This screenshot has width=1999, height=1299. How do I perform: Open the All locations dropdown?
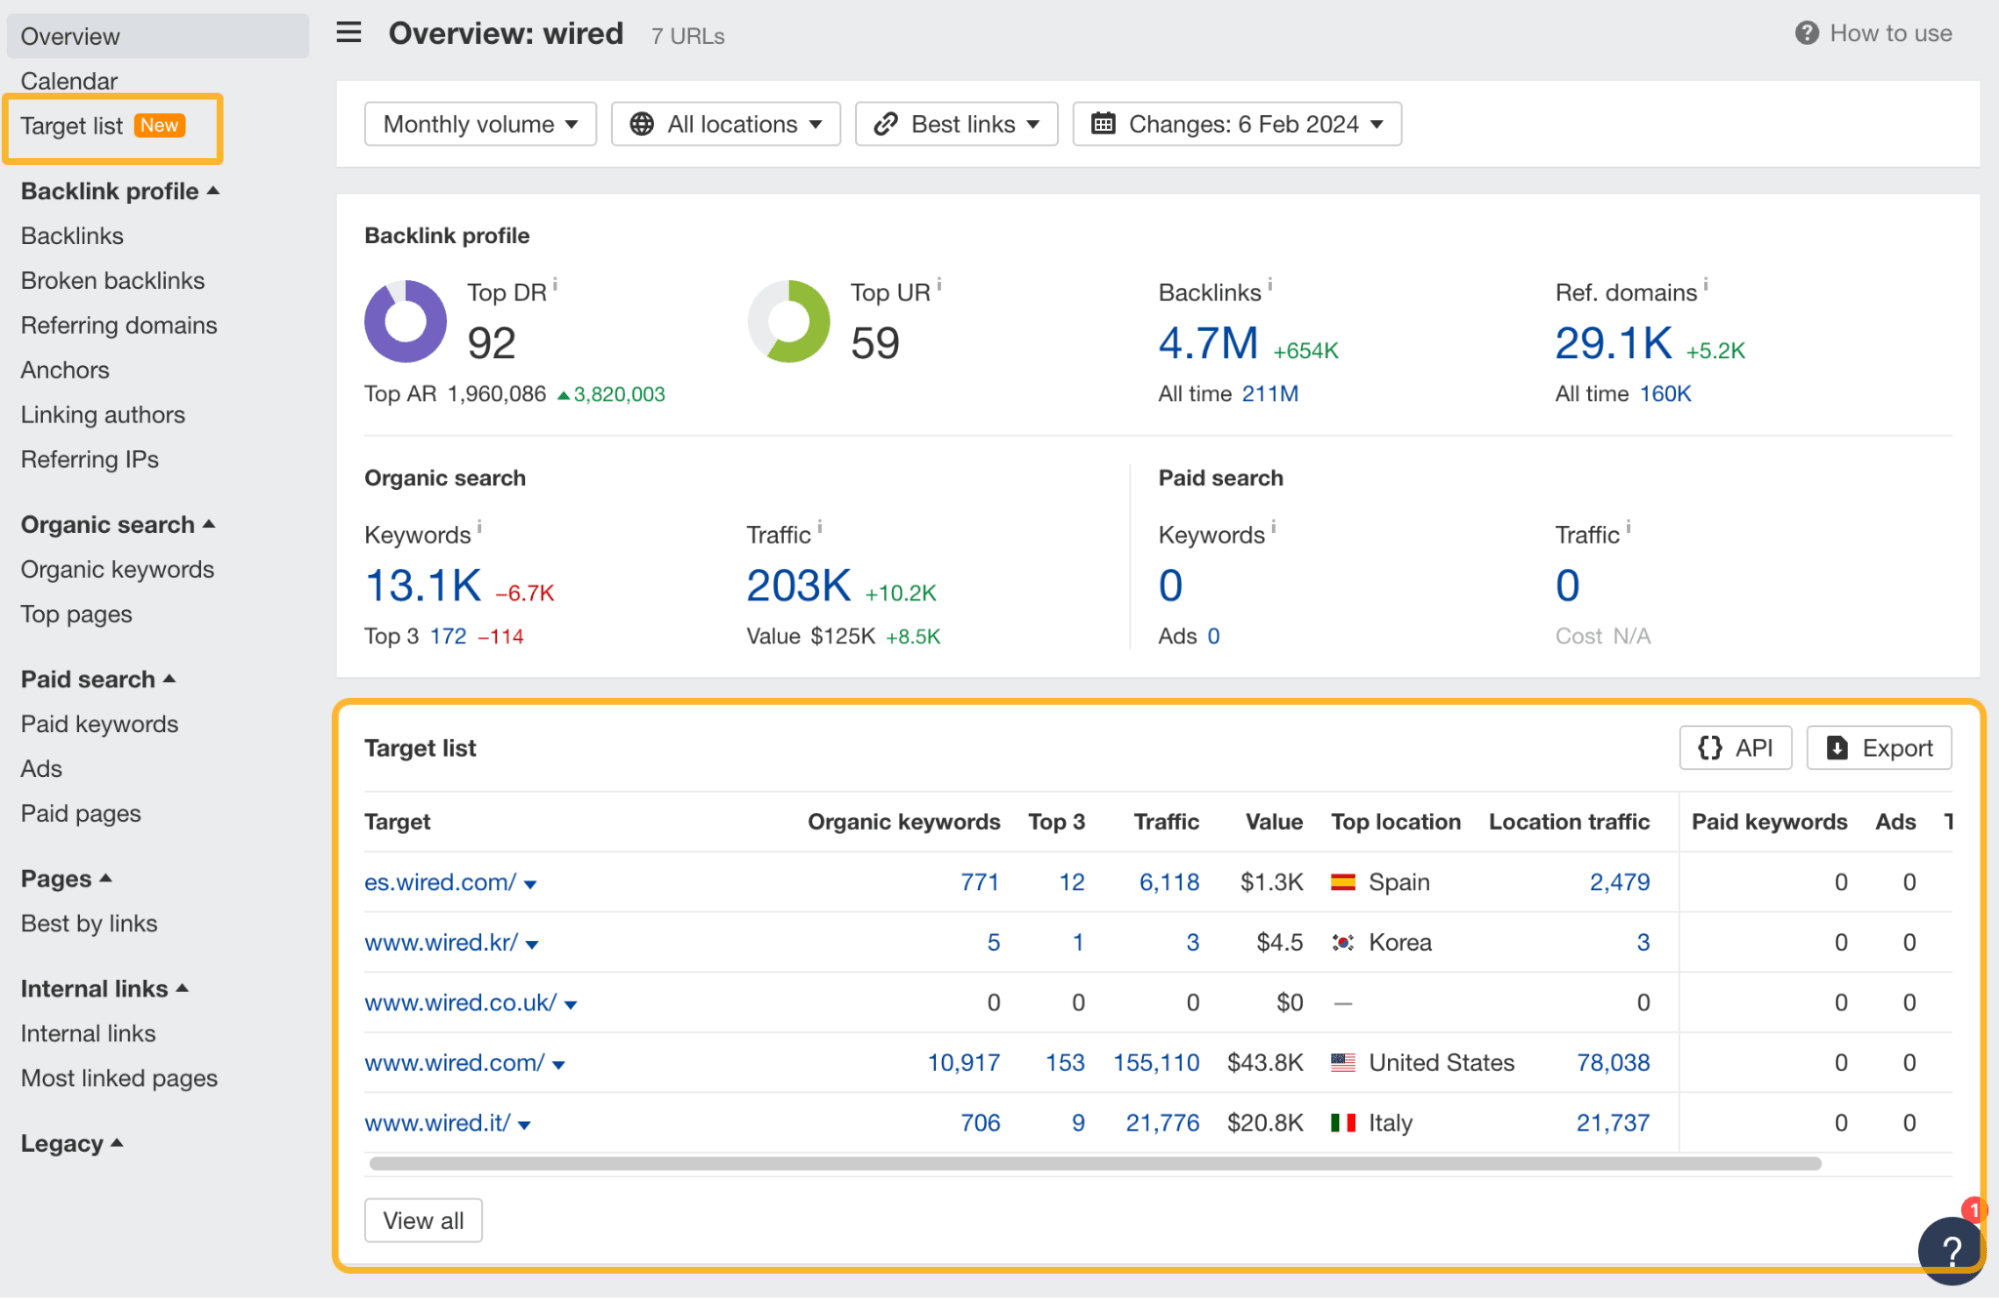tap(725, 124)
